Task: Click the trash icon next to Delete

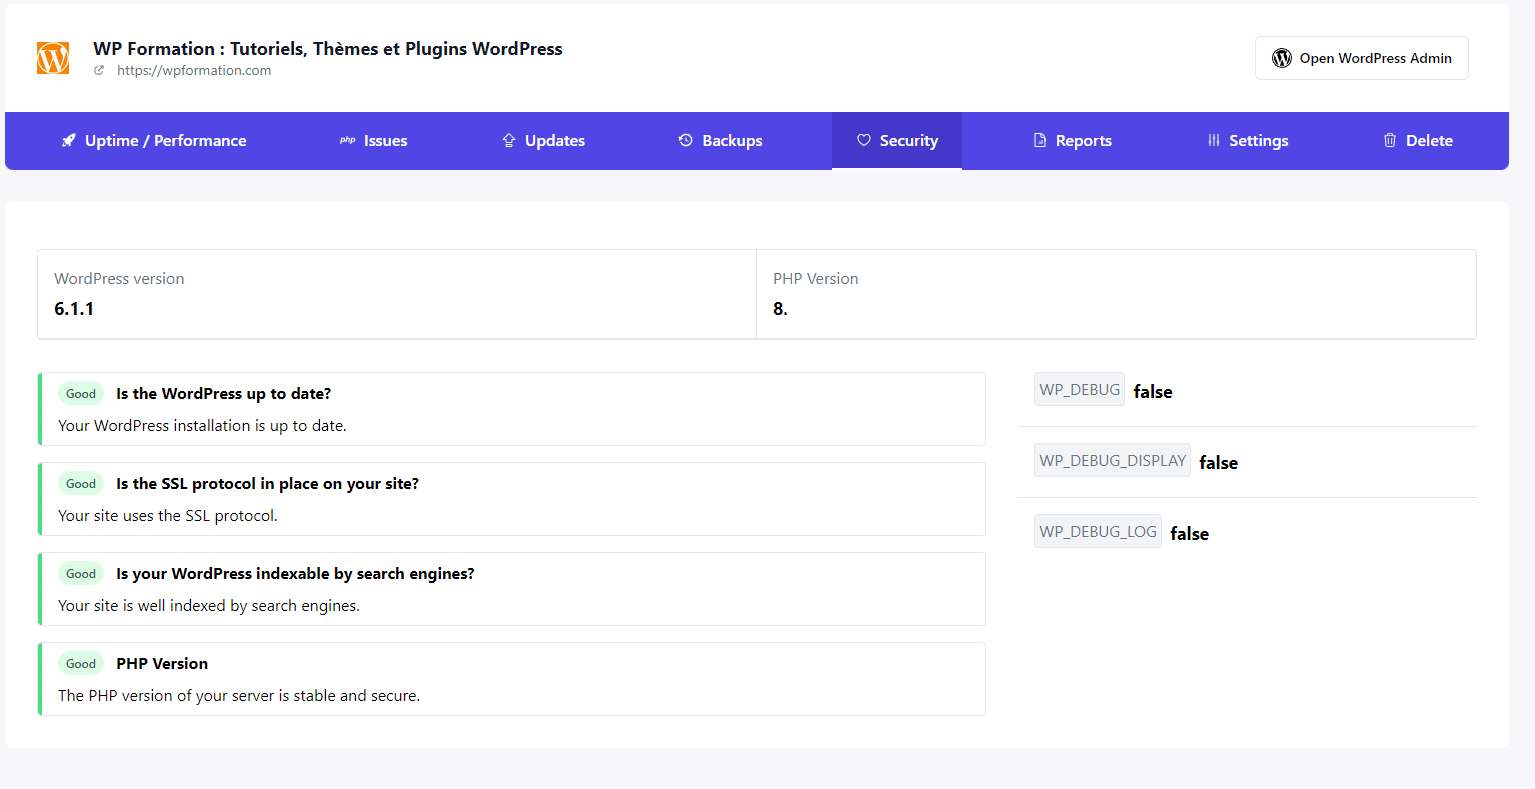Action: pyautogui.click(x=1390, y=141)
